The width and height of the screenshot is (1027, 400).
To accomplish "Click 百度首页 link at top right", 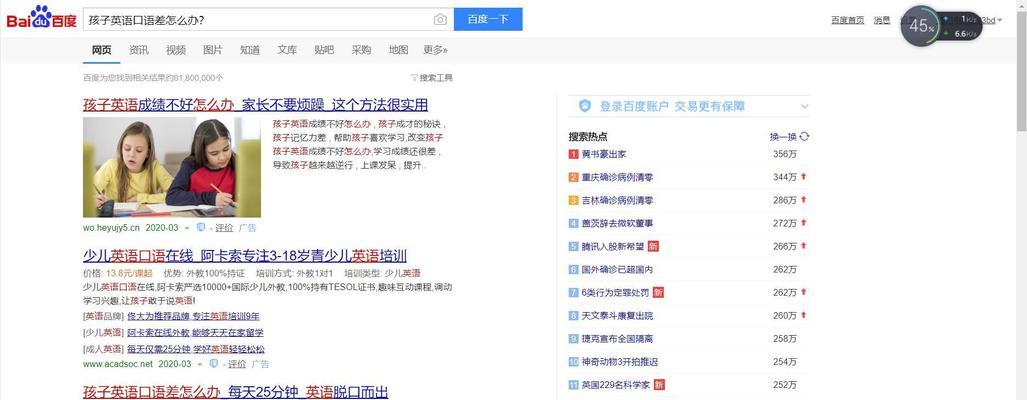I will [848, 20].
